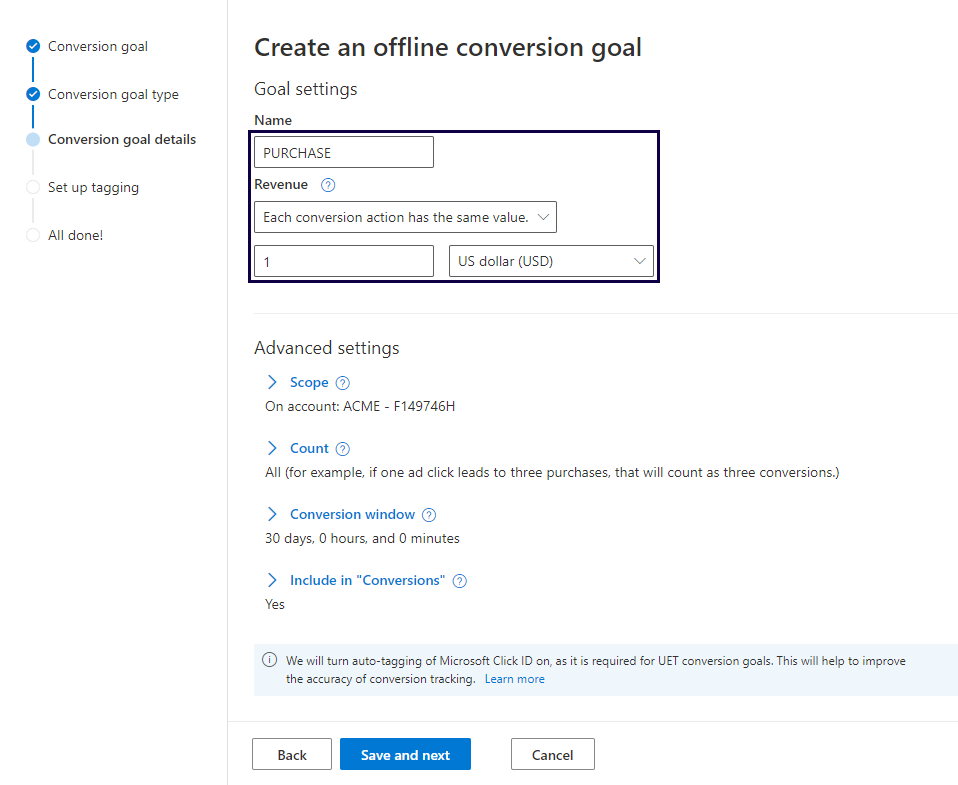
Task: Click the PURCHASE name input field
Action: [x=343, y=151]
